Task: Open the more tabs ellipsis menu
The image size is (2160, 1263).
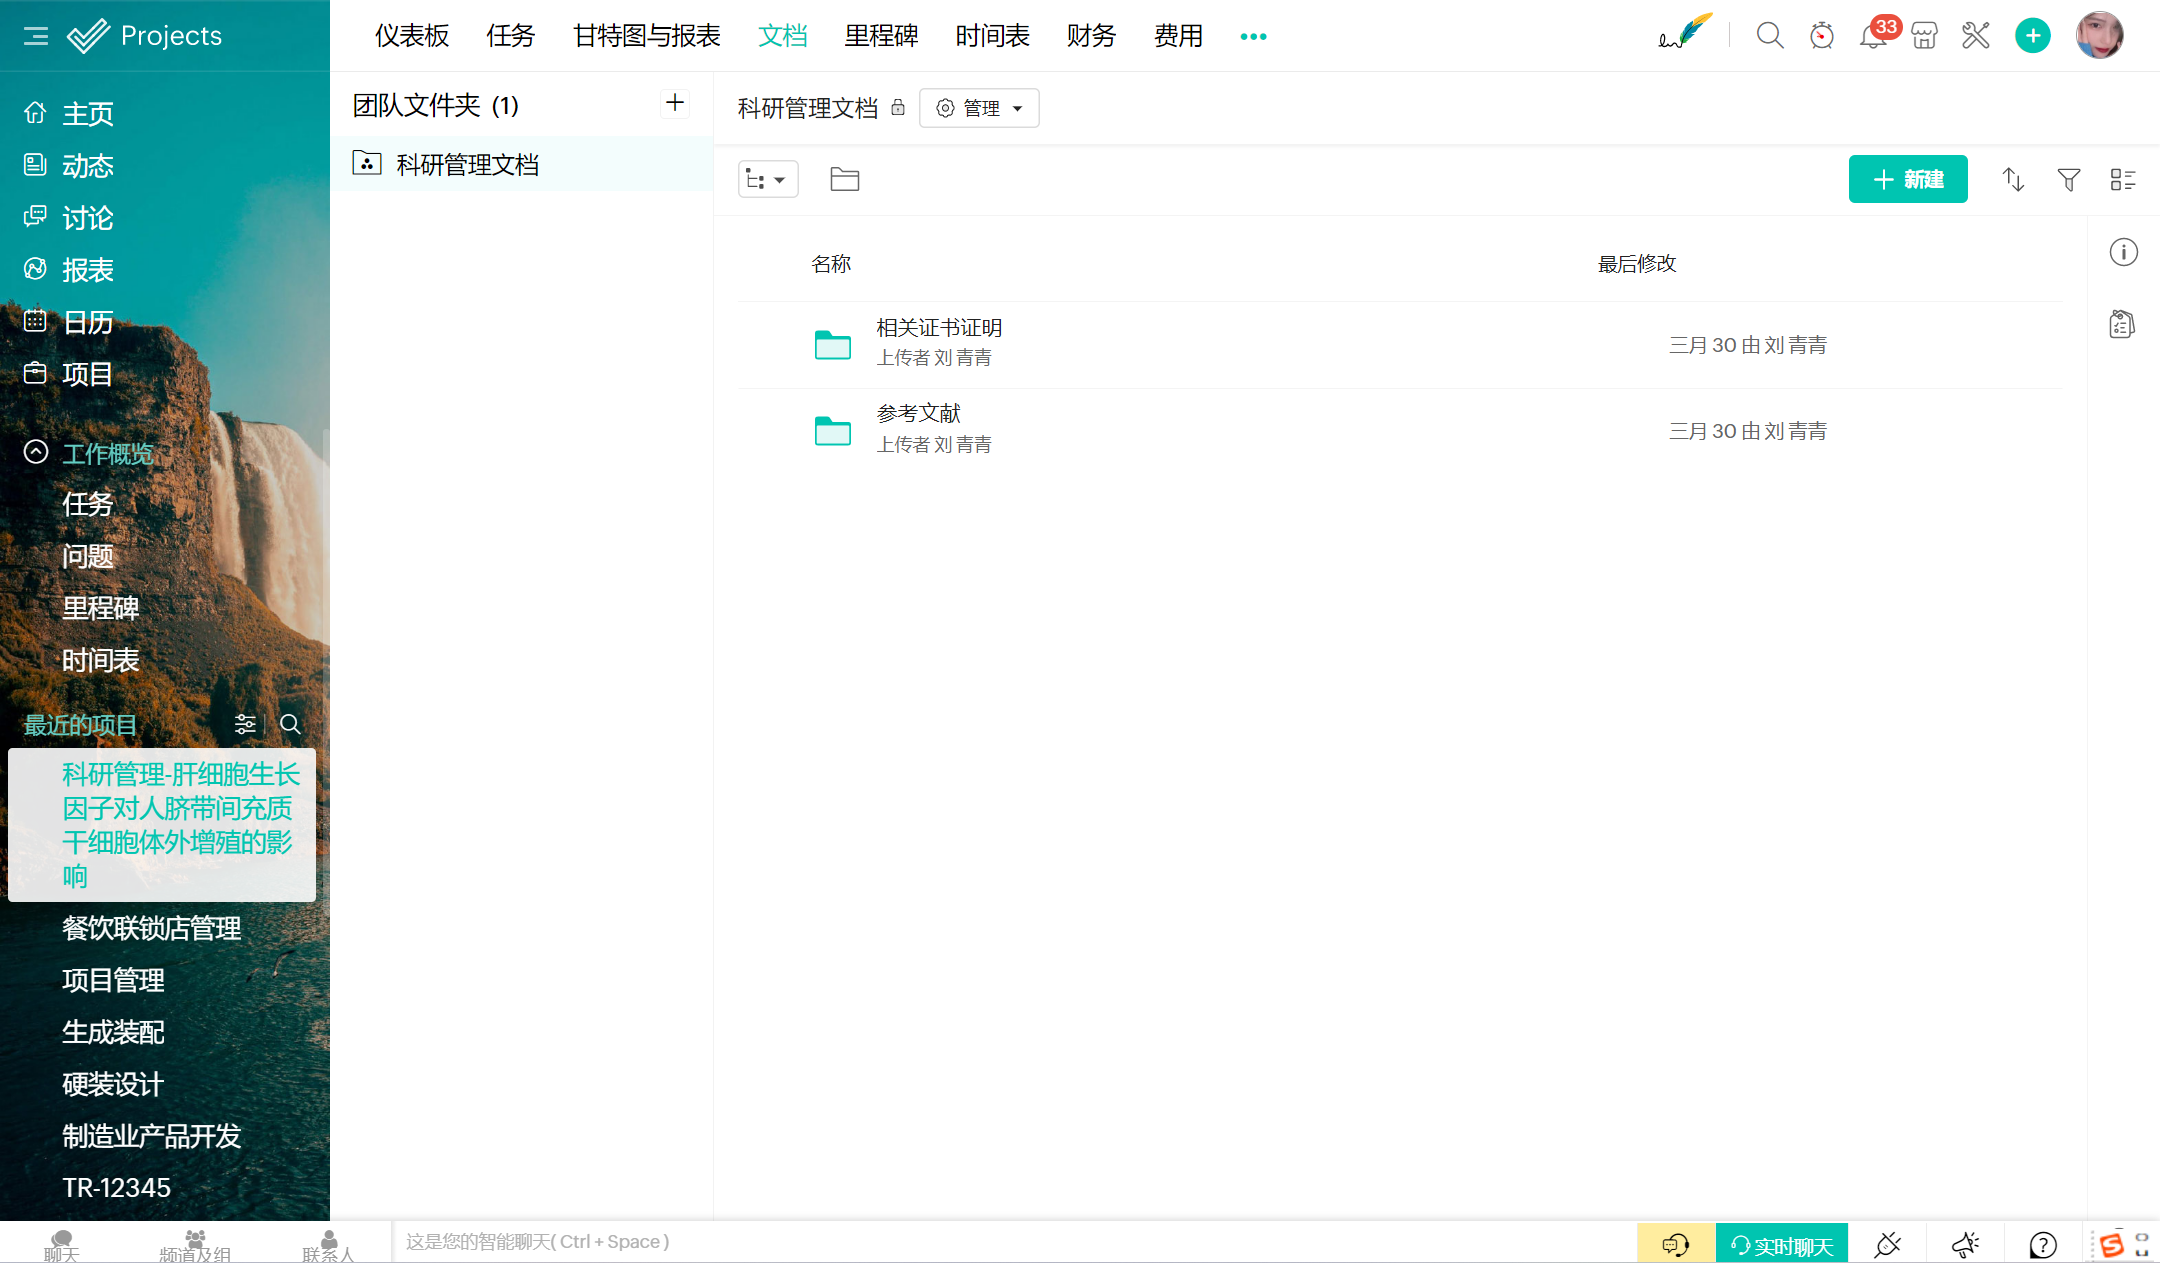Action: 1253,36
